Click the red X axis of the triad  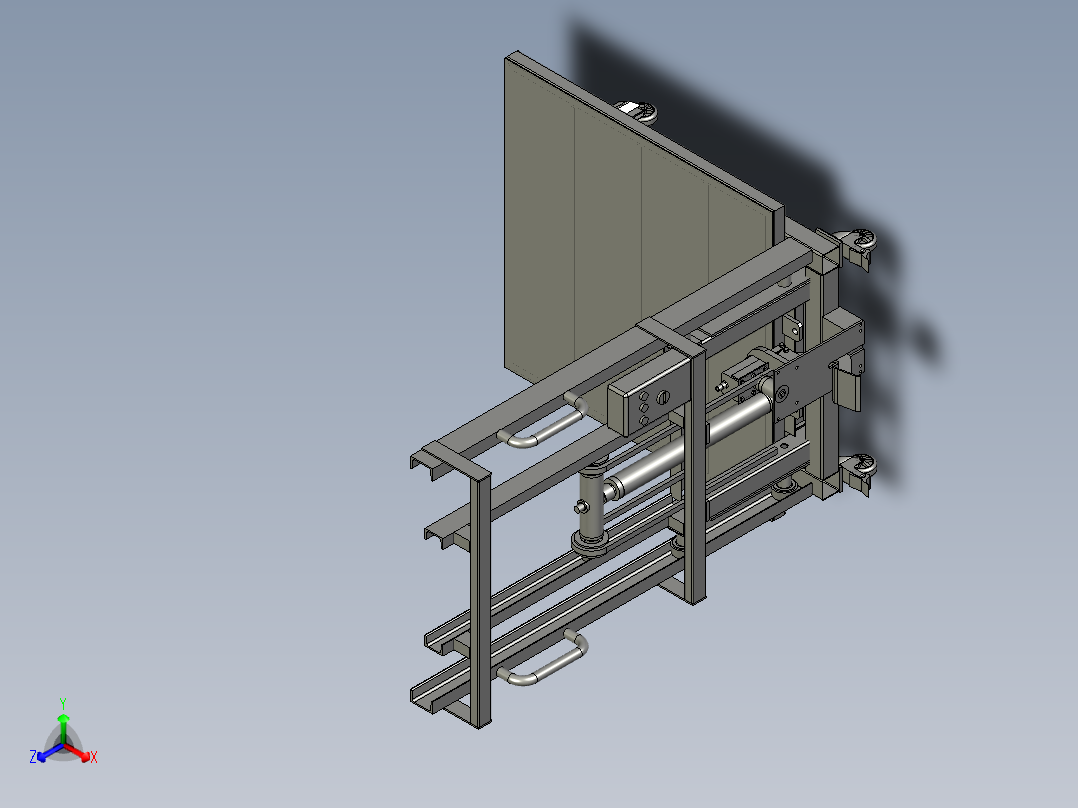(x=81, y=754)
